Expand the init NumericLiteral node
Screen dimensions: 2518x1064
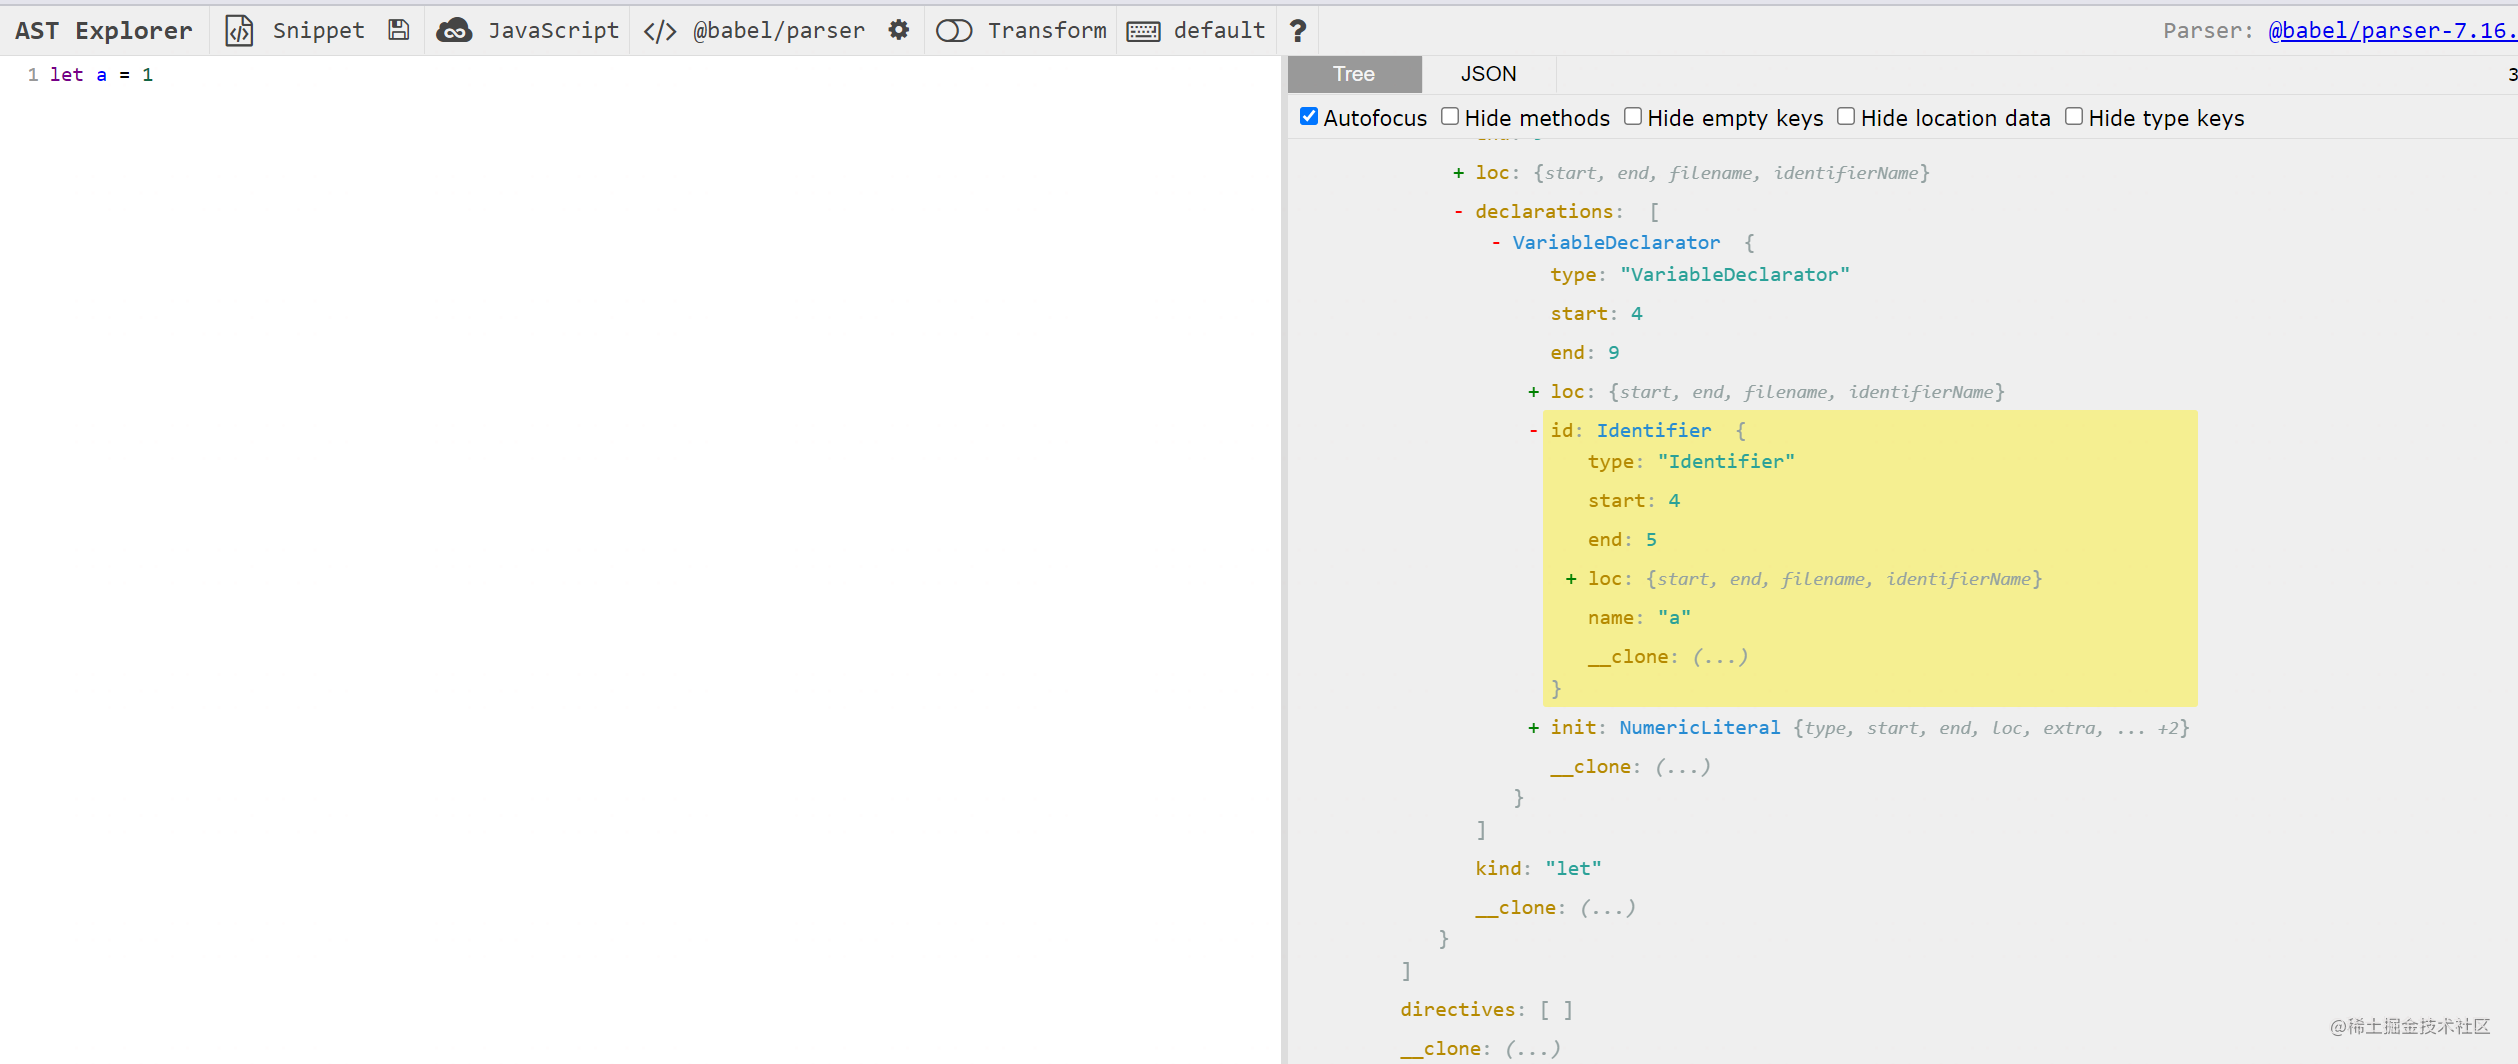click(x=1534, y=728)
